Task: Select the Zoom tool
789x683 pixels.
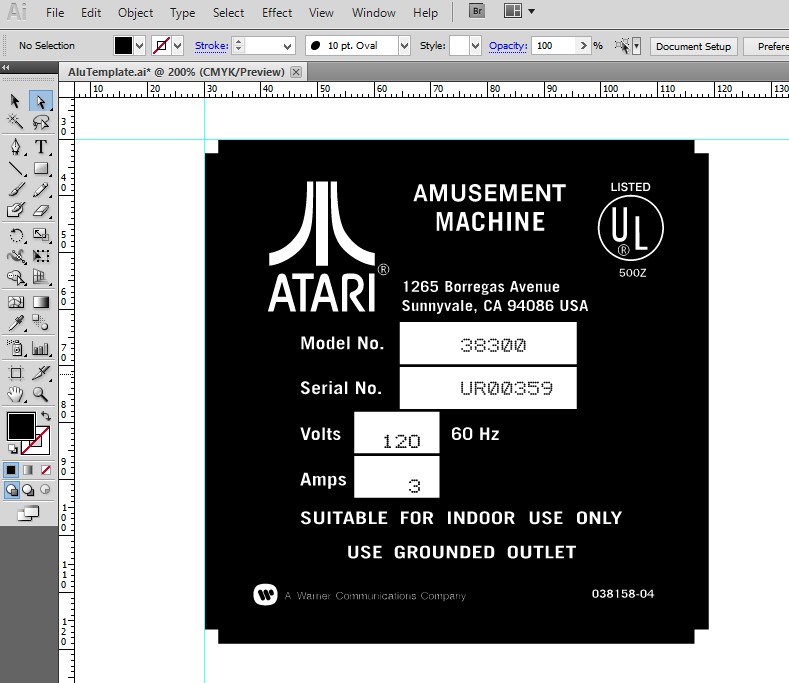Action: coord(41,394)
